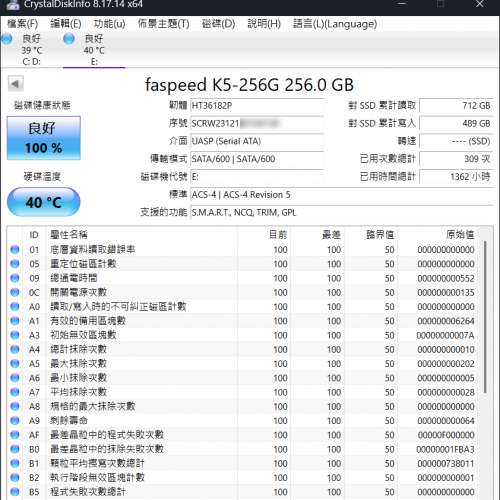The height and width of the screenshot is (500, 500).
Task: Close the CrystalDiskInfo window
Action: click(x=480, y=5)
